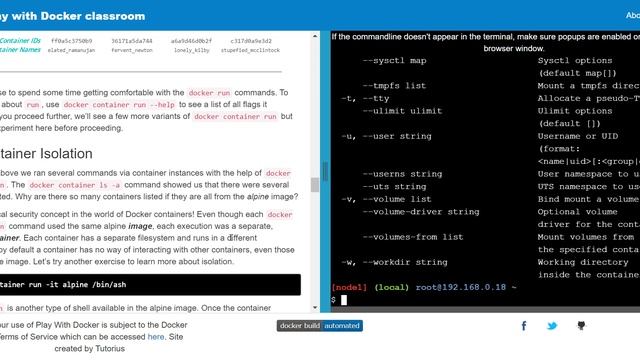The image size is (640, 360).
Task: Click the '--sysctl map' terminal line
Action: (394, 61)
